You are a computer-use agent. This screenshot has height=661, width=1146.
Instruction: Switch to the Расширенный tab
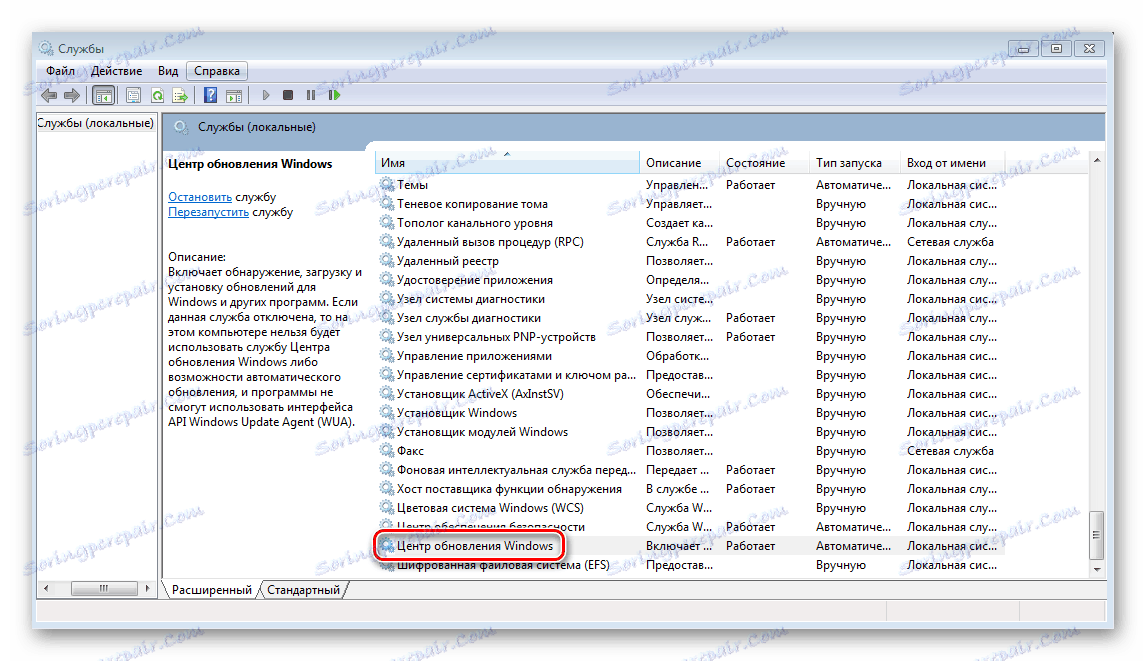click(x=213, y=589)
